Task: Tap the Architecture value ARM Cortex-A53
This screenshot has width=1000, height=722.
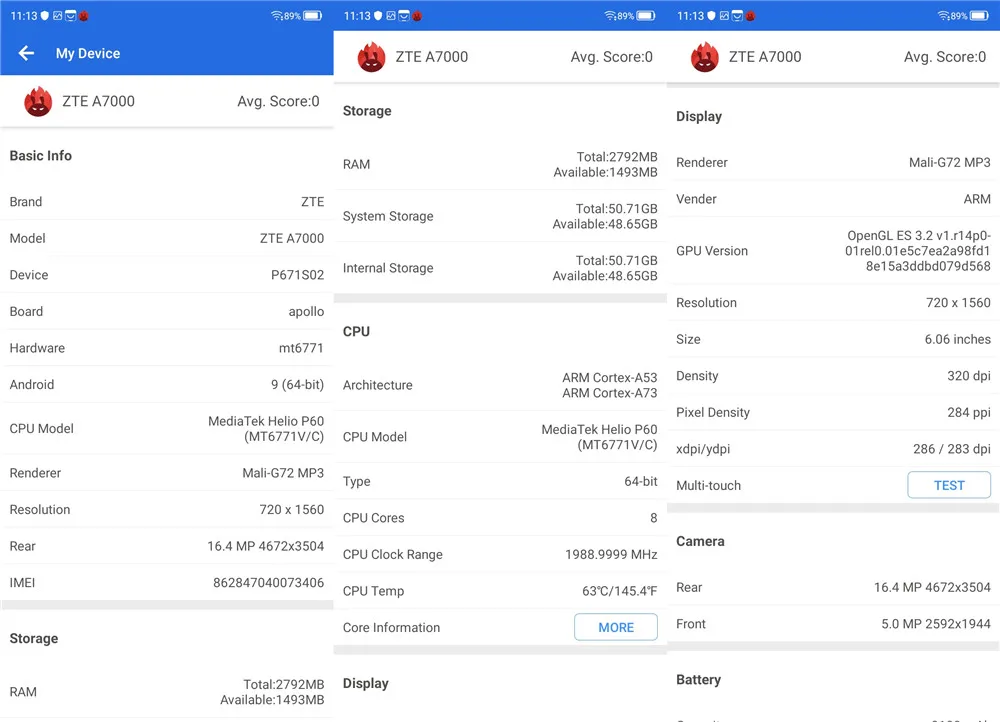Action: point(610,378)
